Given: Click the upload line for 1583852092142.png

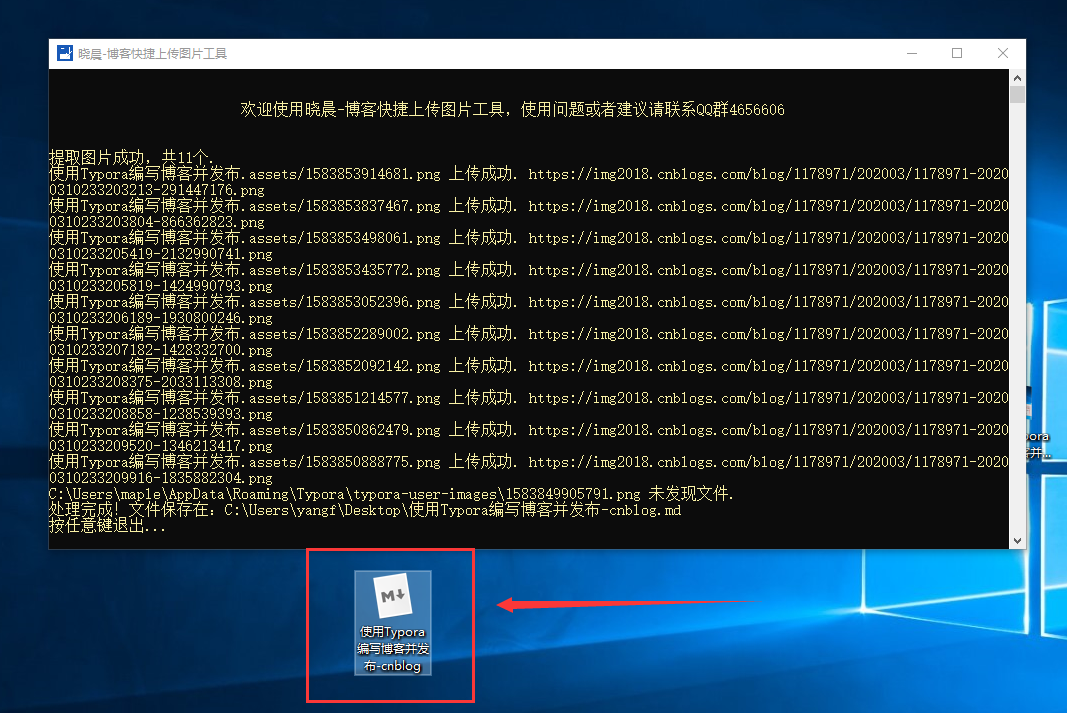Looking at the screenshot, I should [x=529, y=366].
